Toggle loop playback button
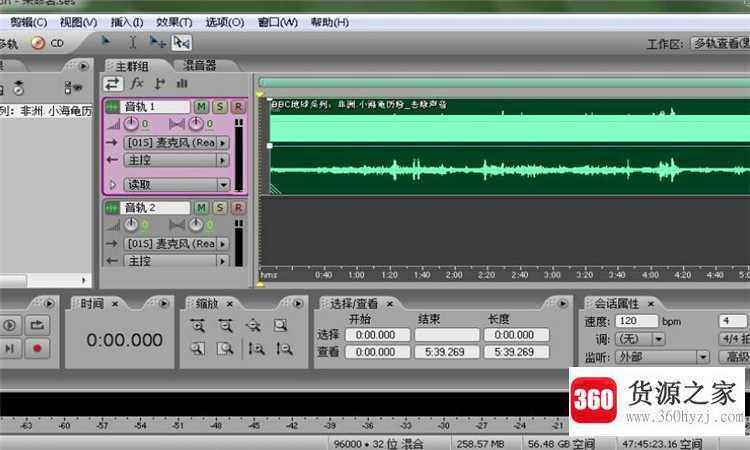 click(x=37, y=325)
